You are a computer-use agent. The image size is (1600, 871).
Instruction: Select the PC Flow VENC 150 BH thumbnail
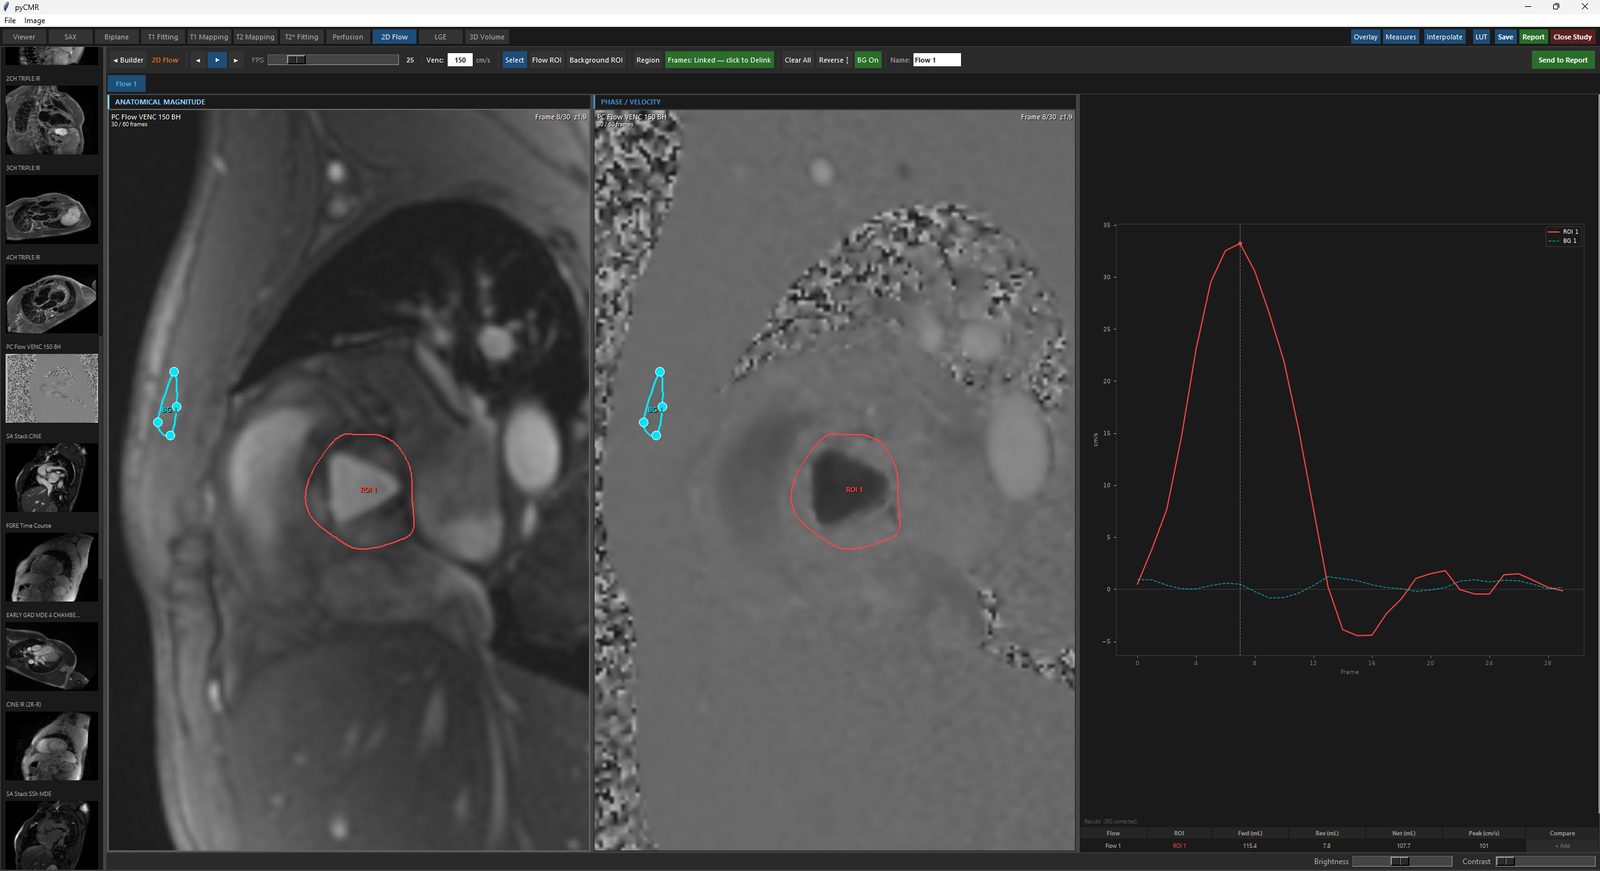52,388
